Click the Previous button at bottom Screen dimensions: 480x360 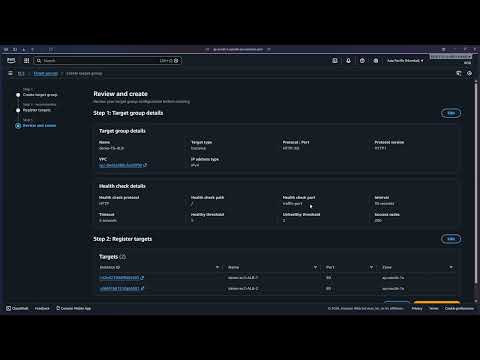397,302
